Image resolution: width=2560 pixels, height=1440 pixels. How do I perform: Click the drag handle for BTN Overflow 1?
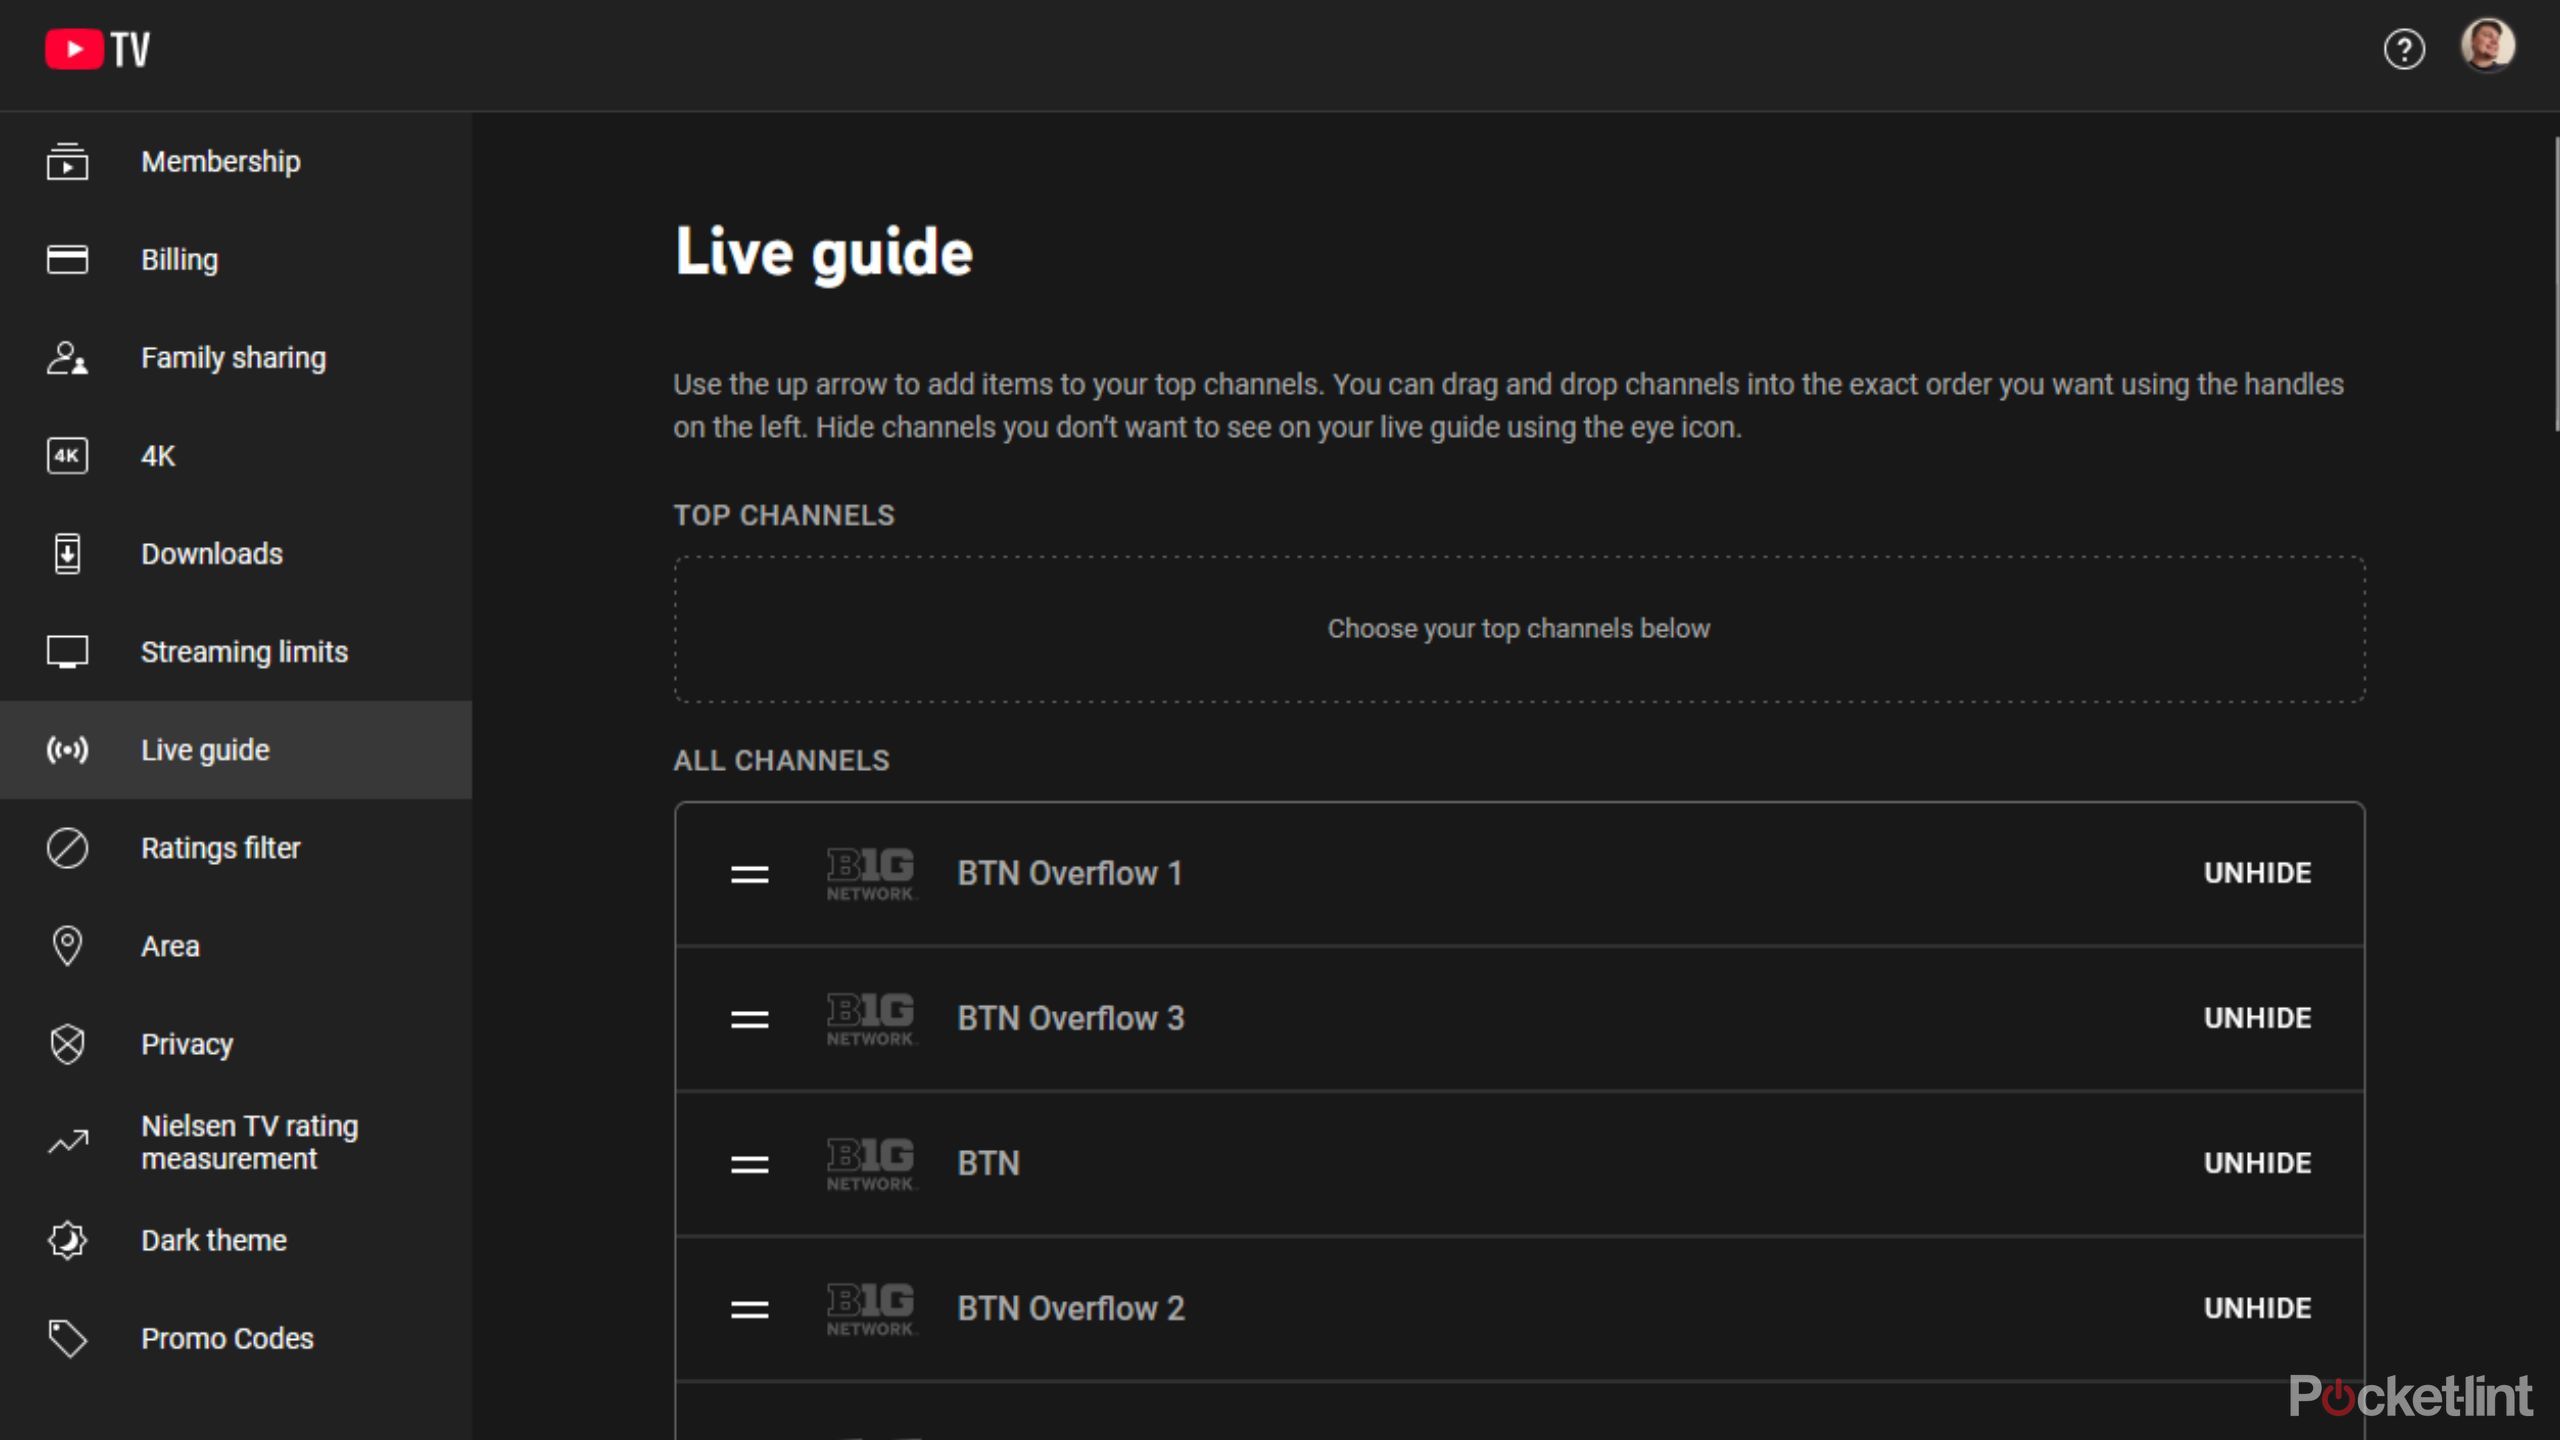[x=749, y=874]
